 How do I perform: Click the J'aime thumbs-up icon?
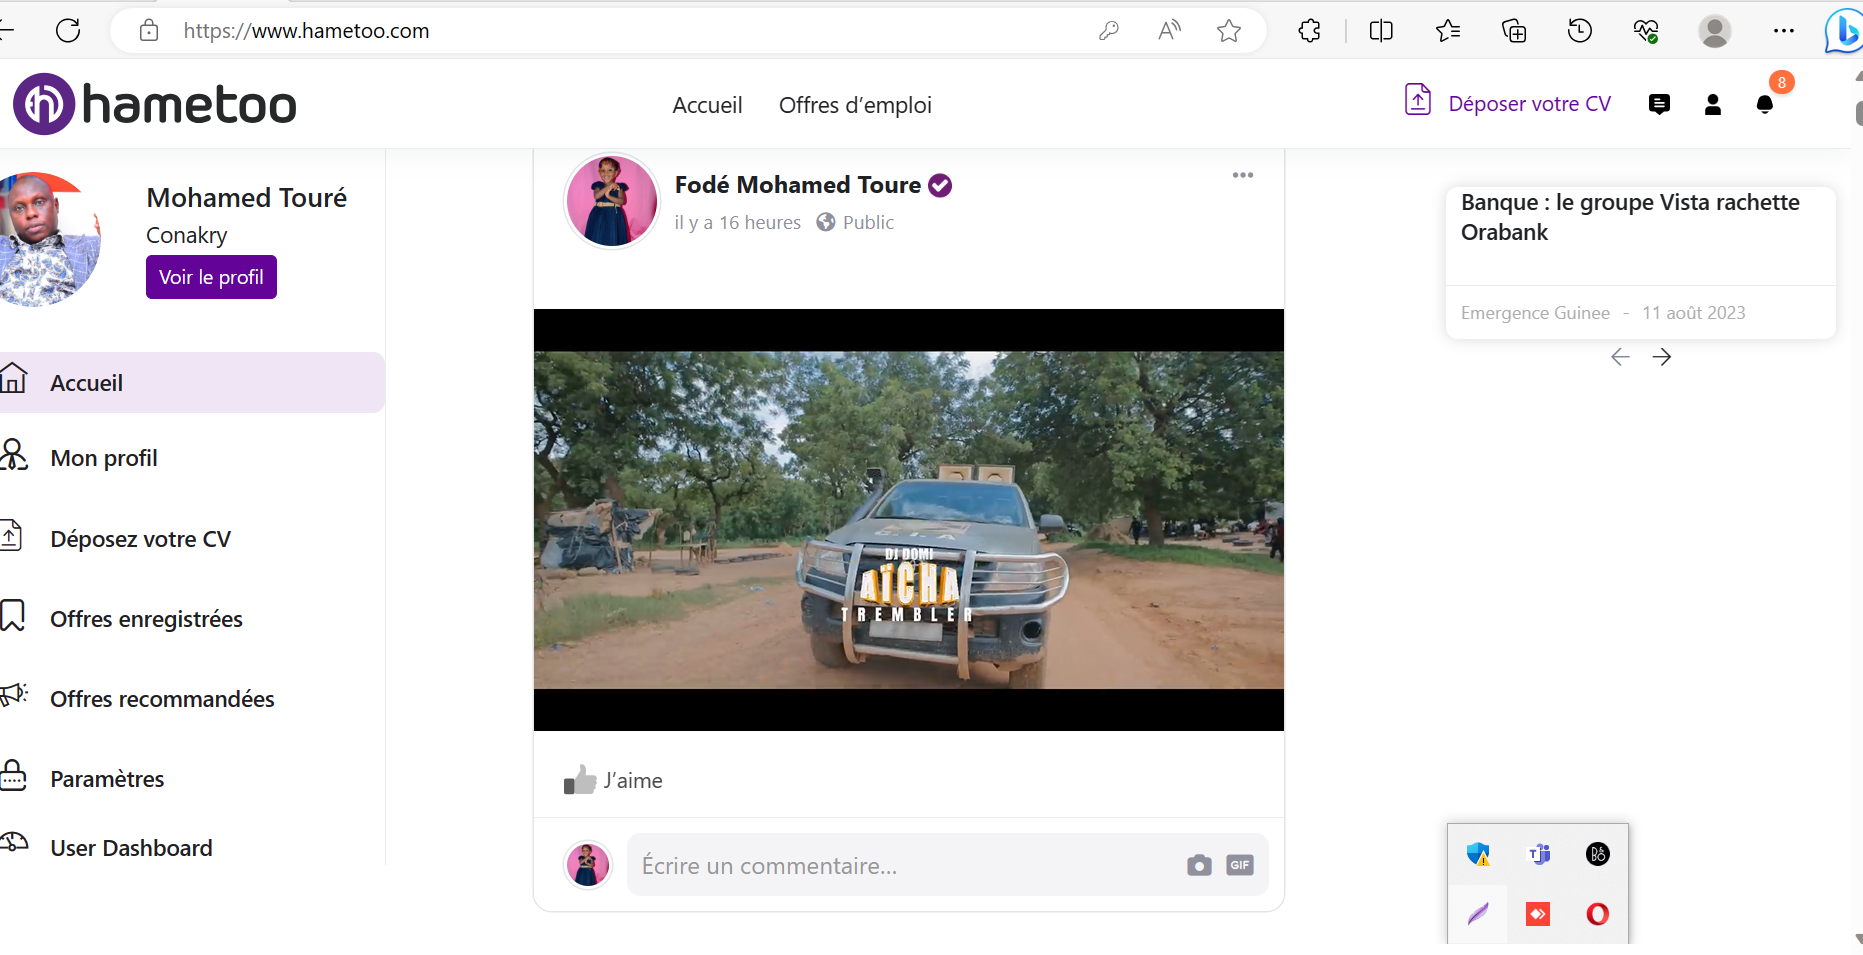(x=580, y=780)
